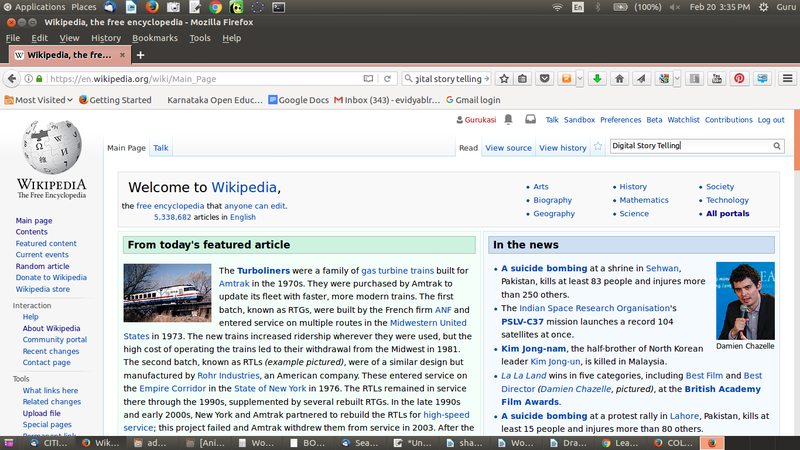
Task: Open the All portals link
Action: click(728, 213)
